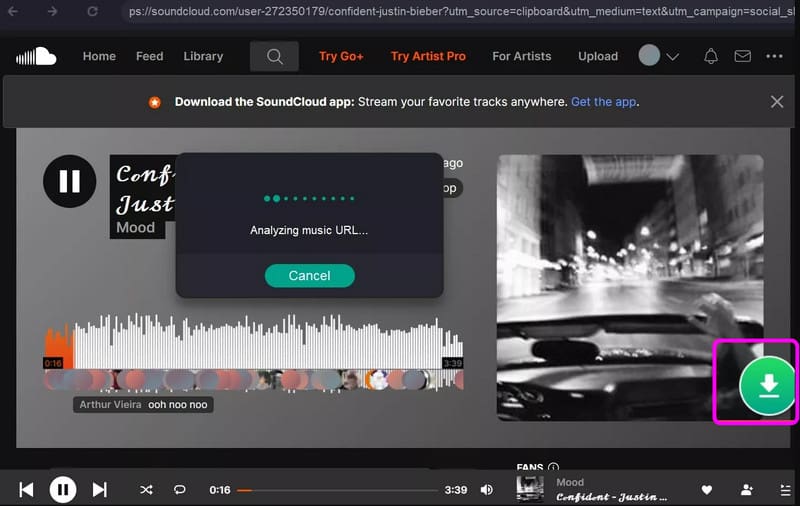The width and height of the screenshot is (800, 506).
Task: Seek in the large track waveform
Action: click(254, 342)
